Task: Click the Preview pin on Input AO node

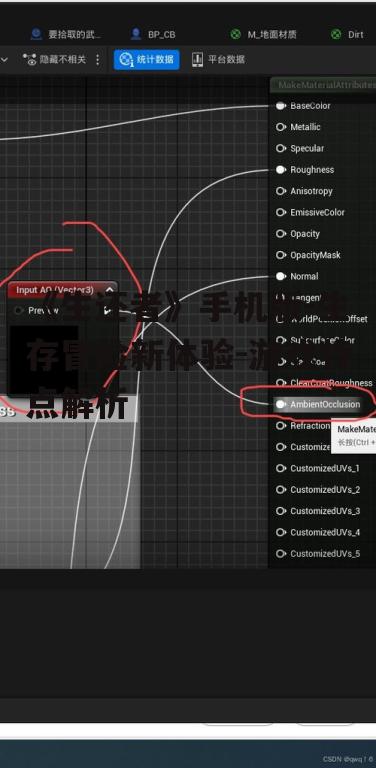Action: [x=19, y=311]
